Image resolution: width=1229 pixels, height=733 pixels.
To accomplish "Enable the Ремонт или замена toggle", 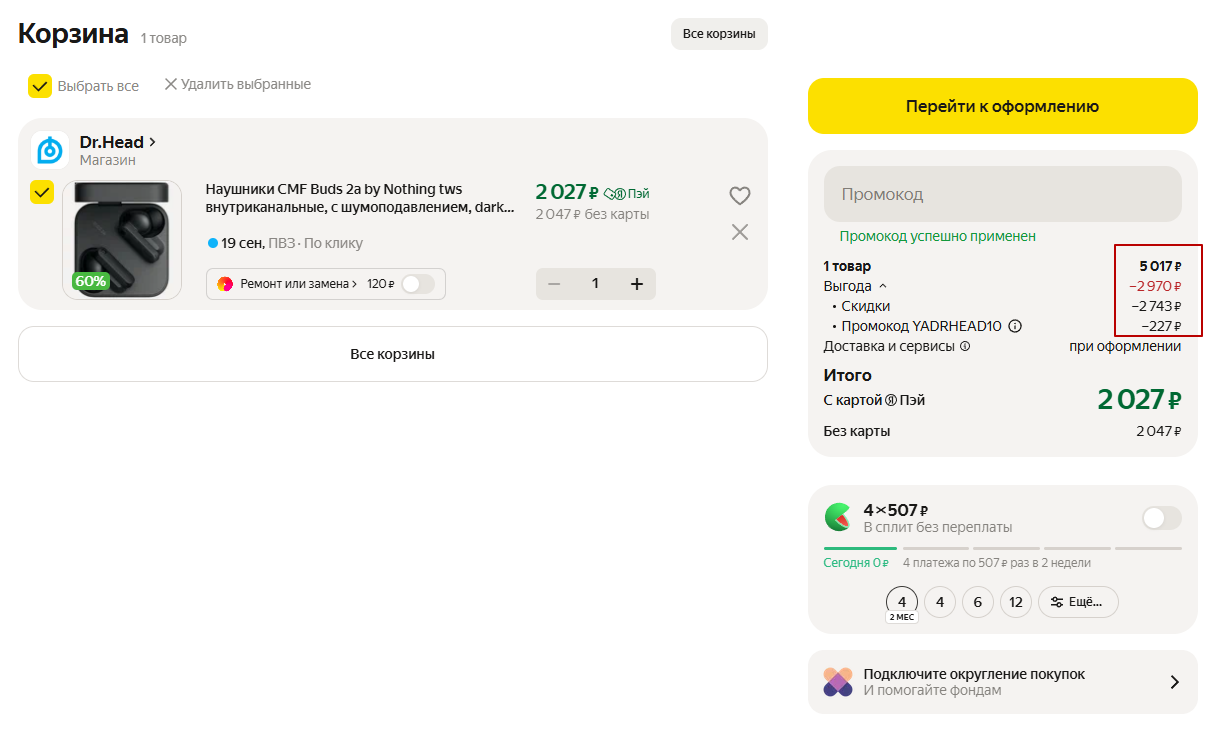I will click(417, 284).
